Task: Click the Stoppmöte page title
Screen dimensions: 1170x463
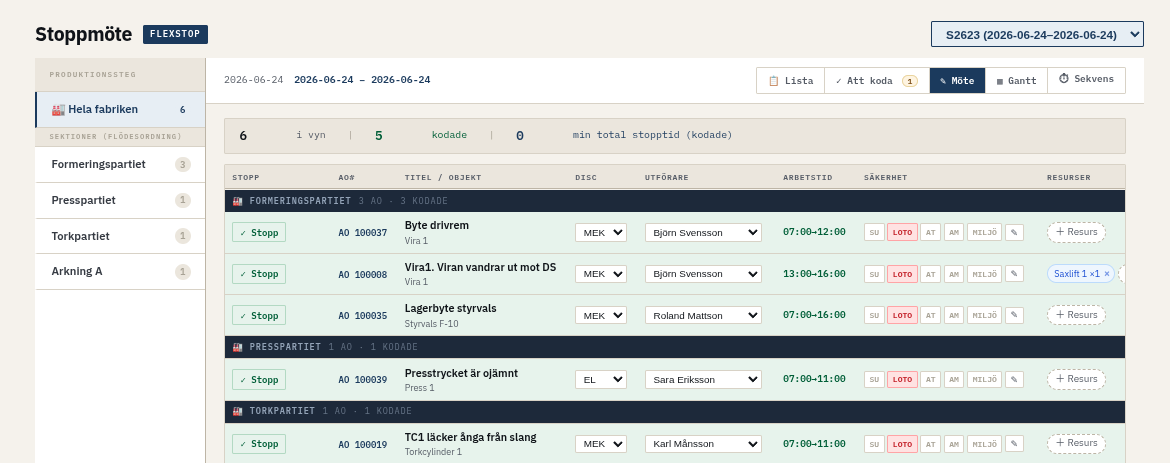Action: click(84, 34)
